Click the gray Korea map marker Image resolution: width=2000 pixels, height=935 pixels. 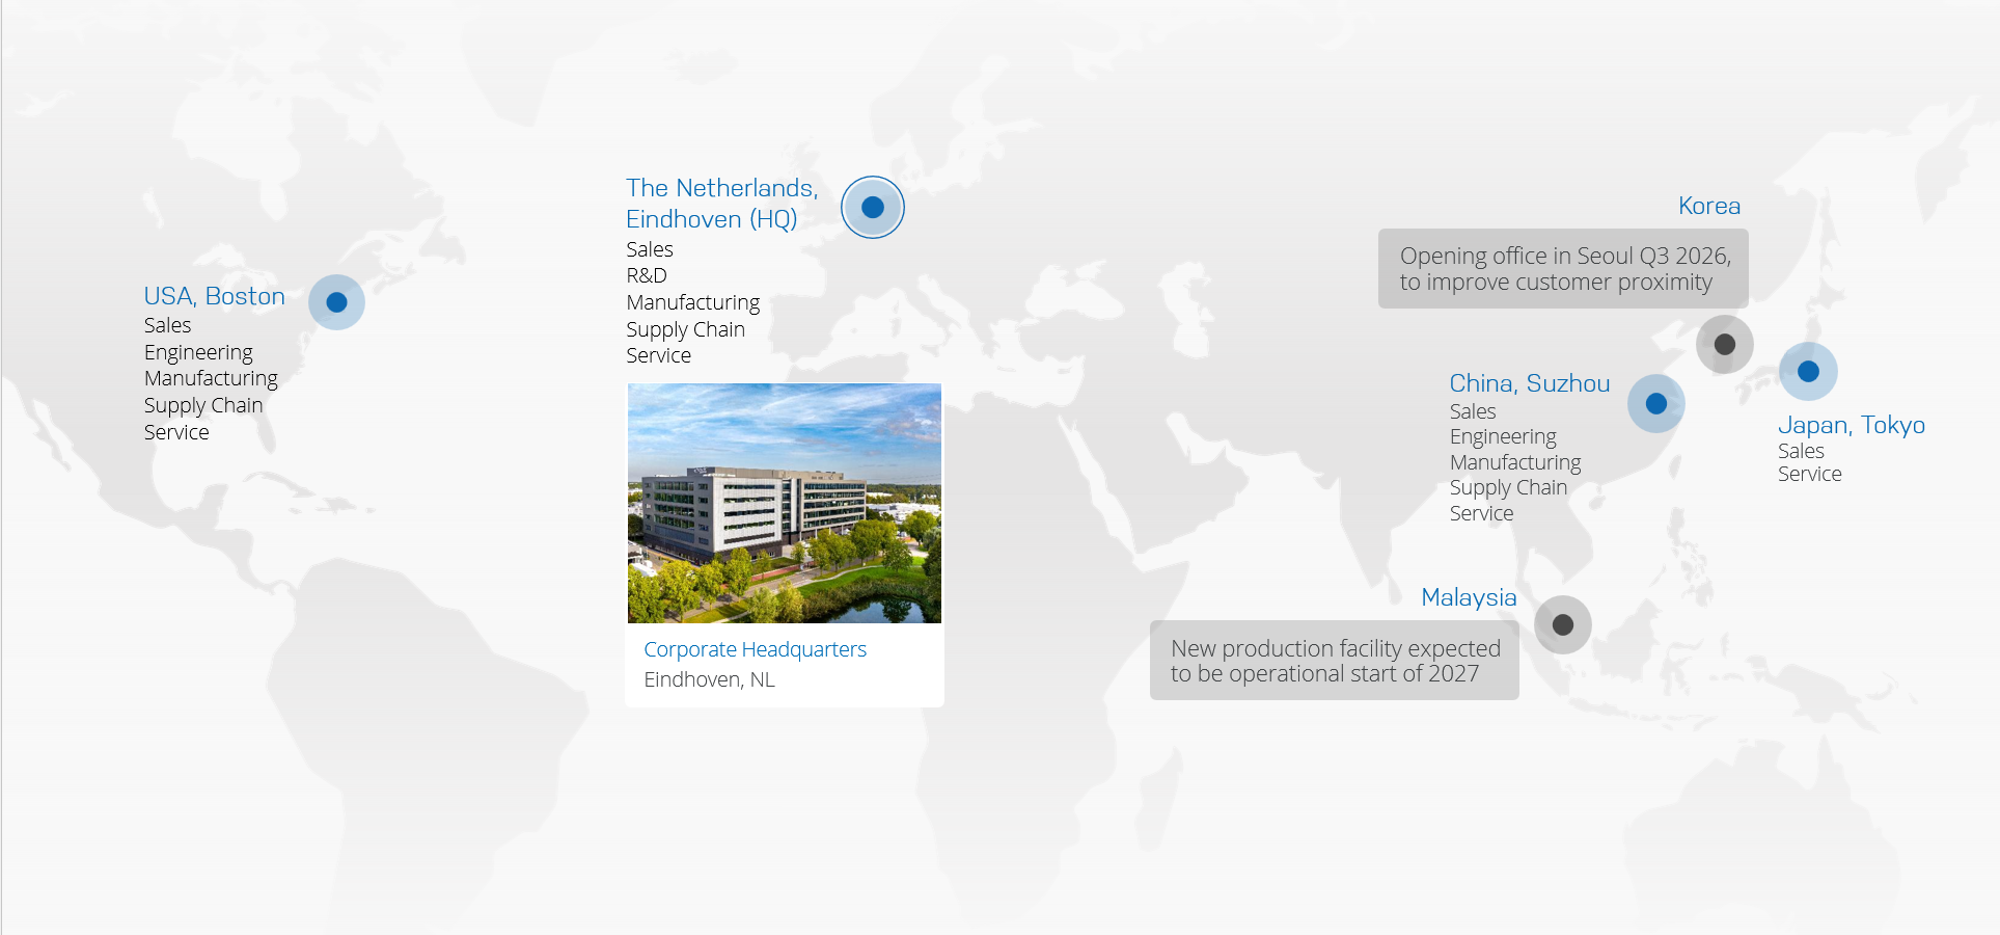click(1724, 344)
